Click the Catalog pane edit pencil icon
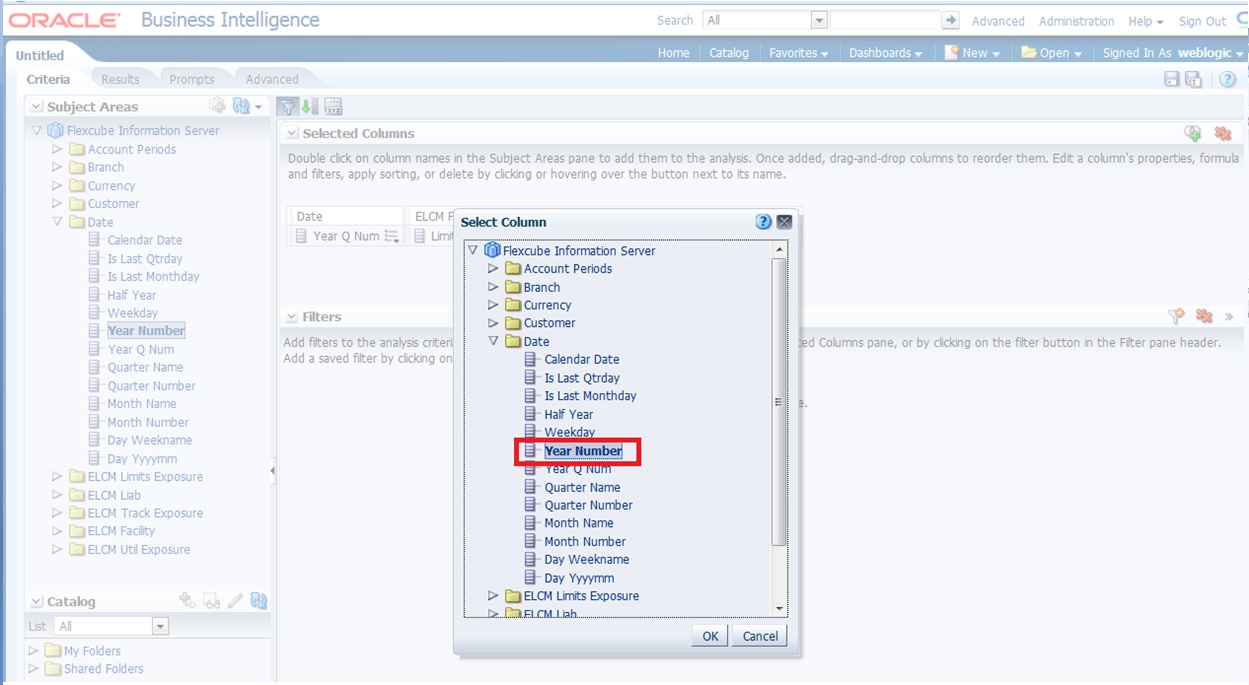 (235, 601)
